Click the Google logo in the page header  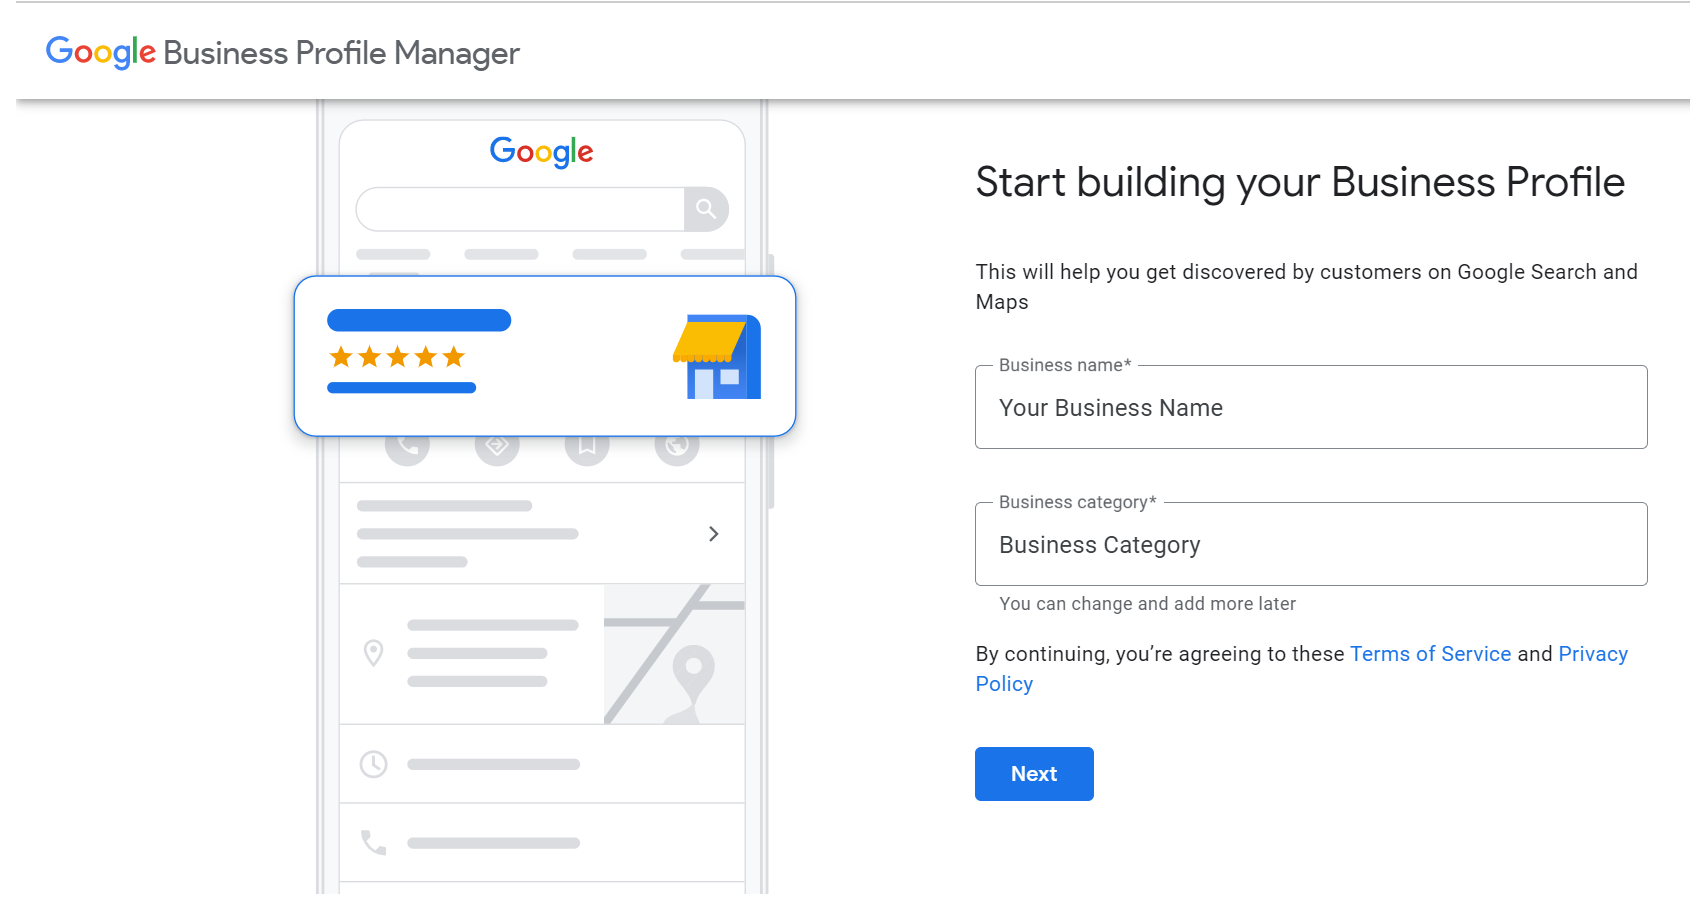pos(100,52)
